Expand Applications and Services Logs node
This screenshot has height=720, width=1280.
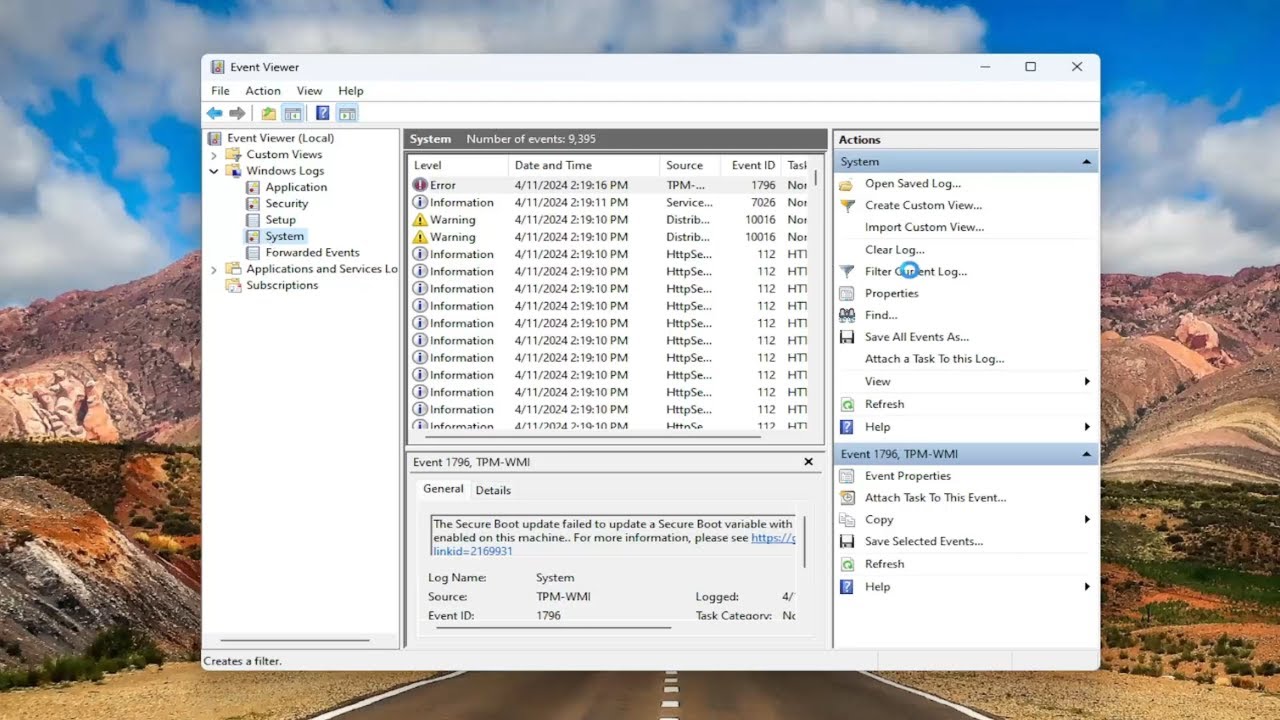tap(213, 270)
